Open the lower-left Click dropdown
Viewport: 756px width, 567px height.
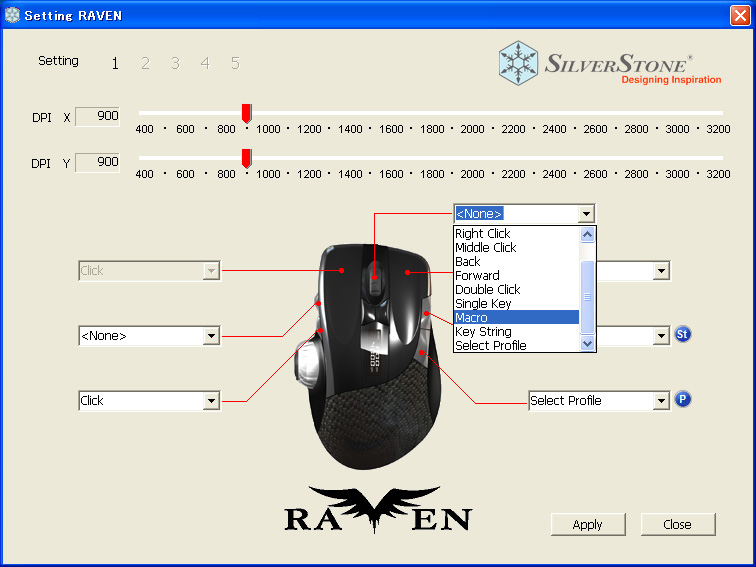pos(211,401)
